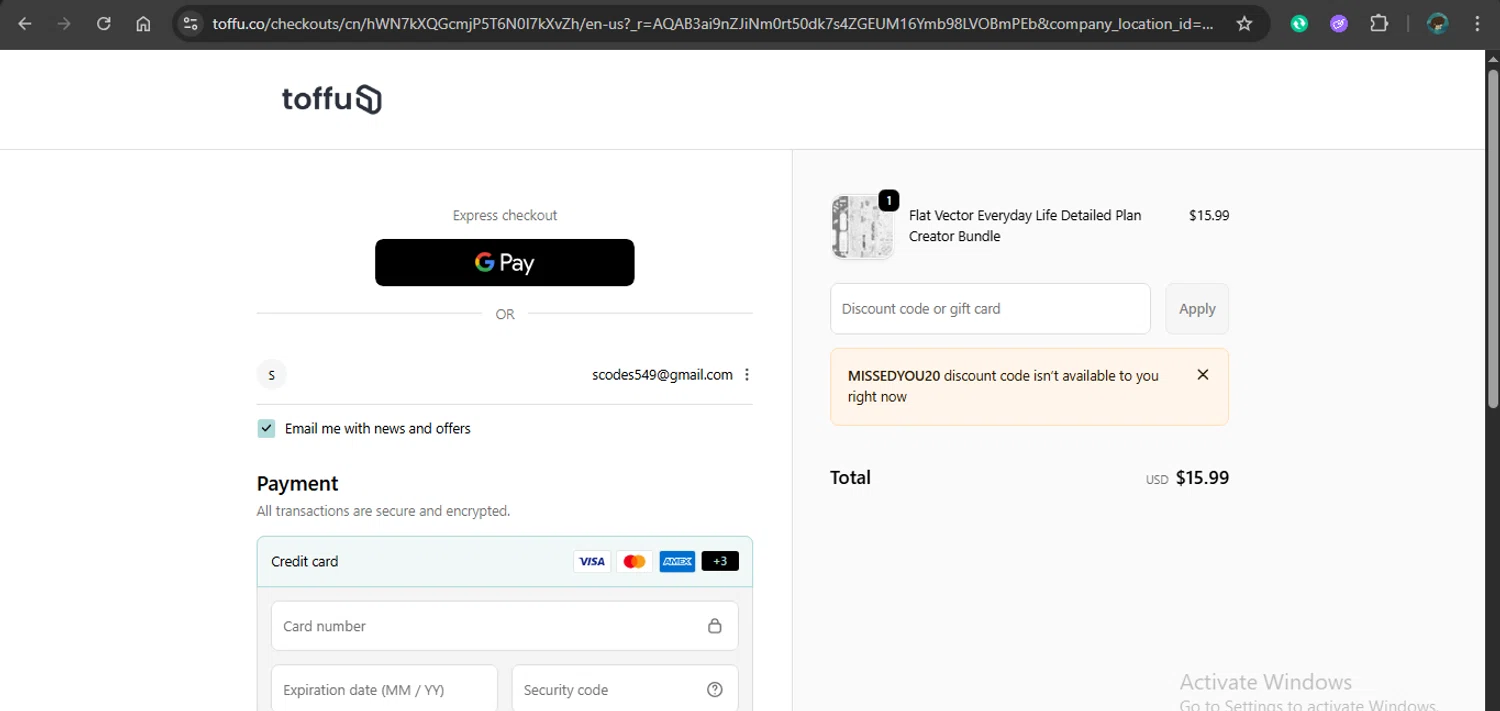Reload the checkout page
The image size is (1500, 711).
[x=104, y=23]
